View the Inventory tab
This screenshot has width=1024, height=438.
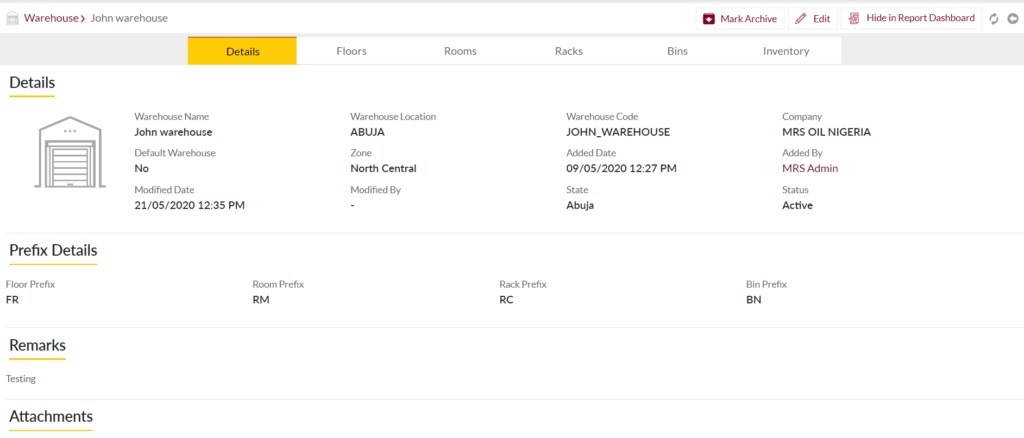pos(786,51)
